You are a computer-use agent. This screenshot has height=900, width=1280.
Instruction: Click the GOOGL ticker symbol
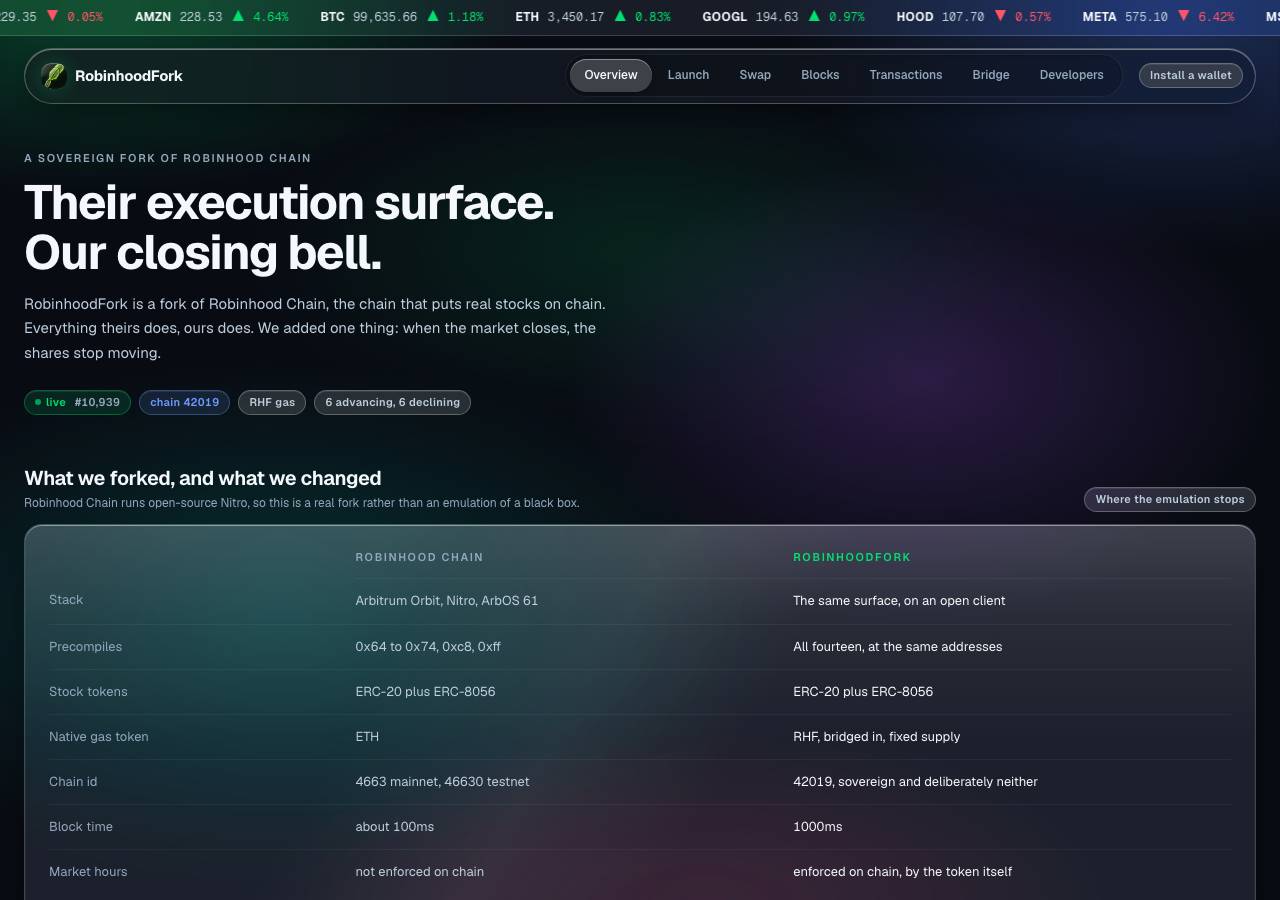coord(724,17)
